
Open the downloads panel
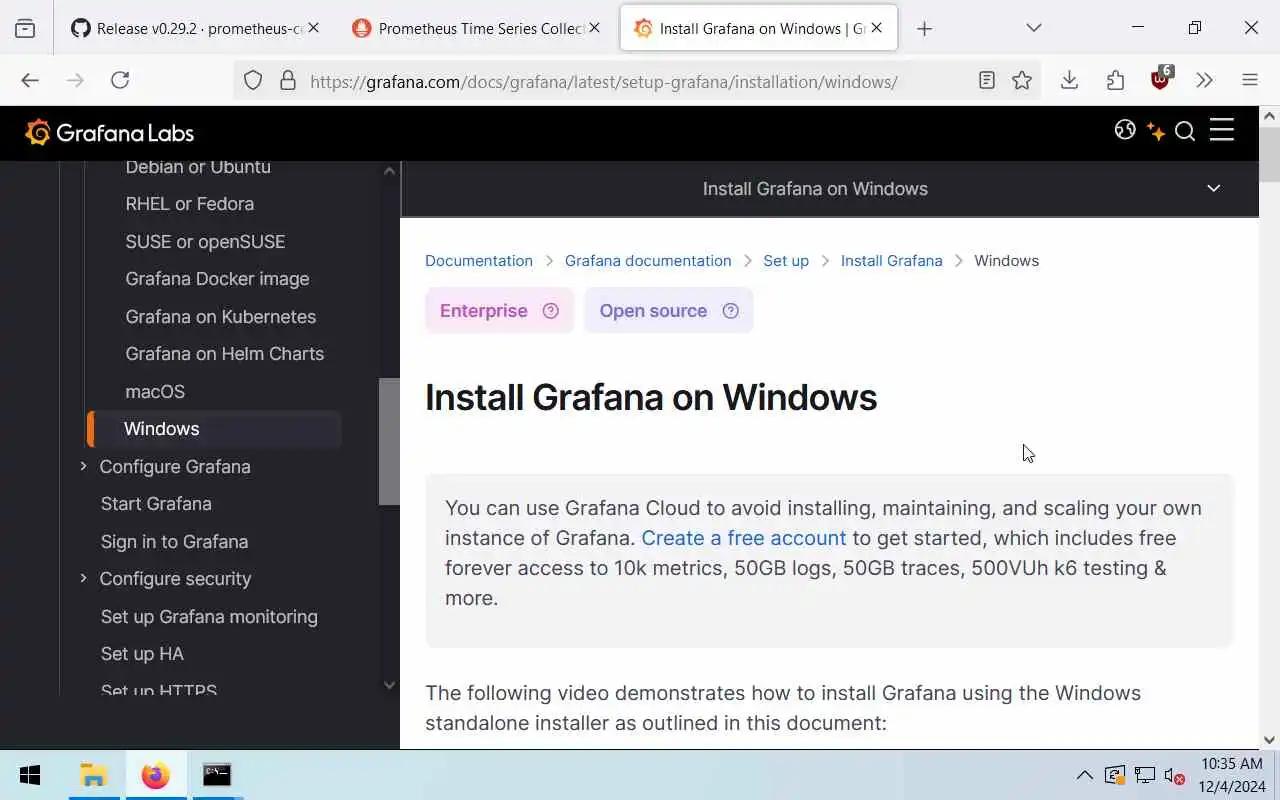1069,80
